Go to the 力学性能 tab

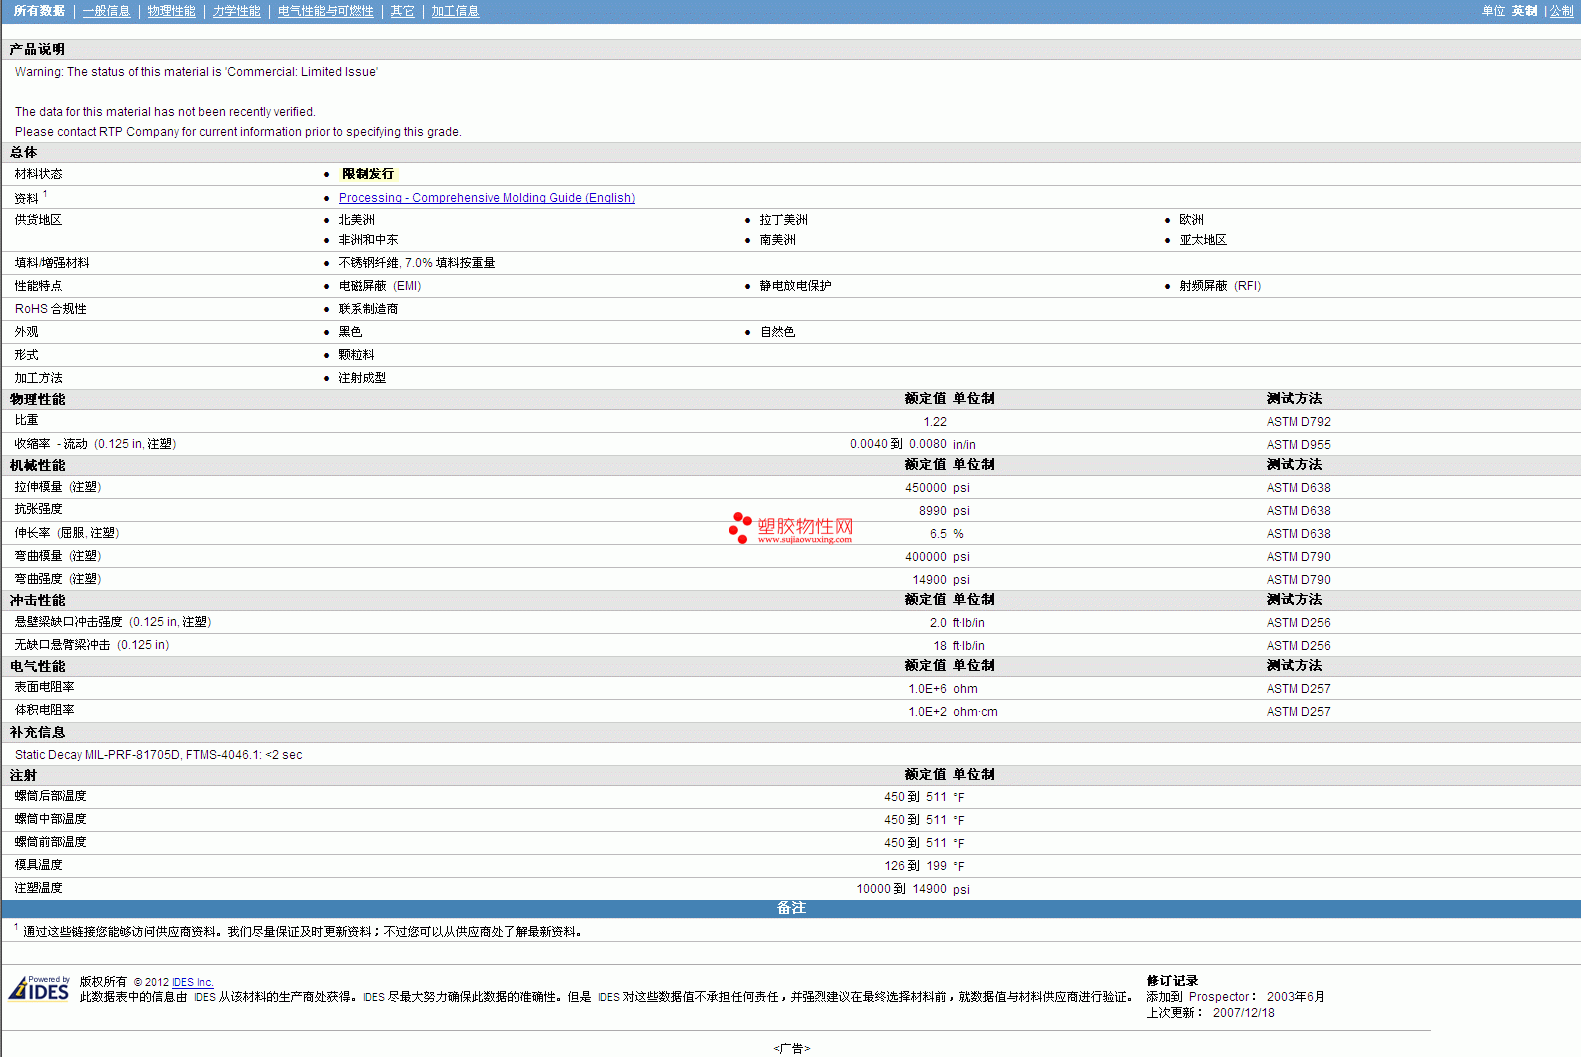236,11
